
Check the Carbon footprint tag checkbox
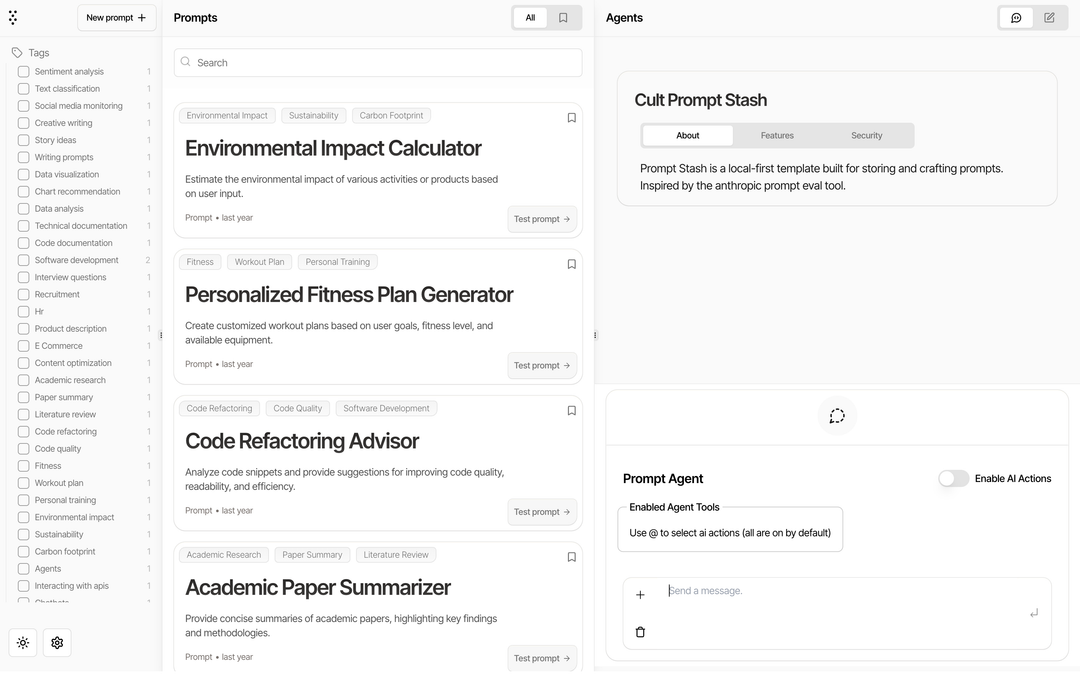tap(23, 551)
